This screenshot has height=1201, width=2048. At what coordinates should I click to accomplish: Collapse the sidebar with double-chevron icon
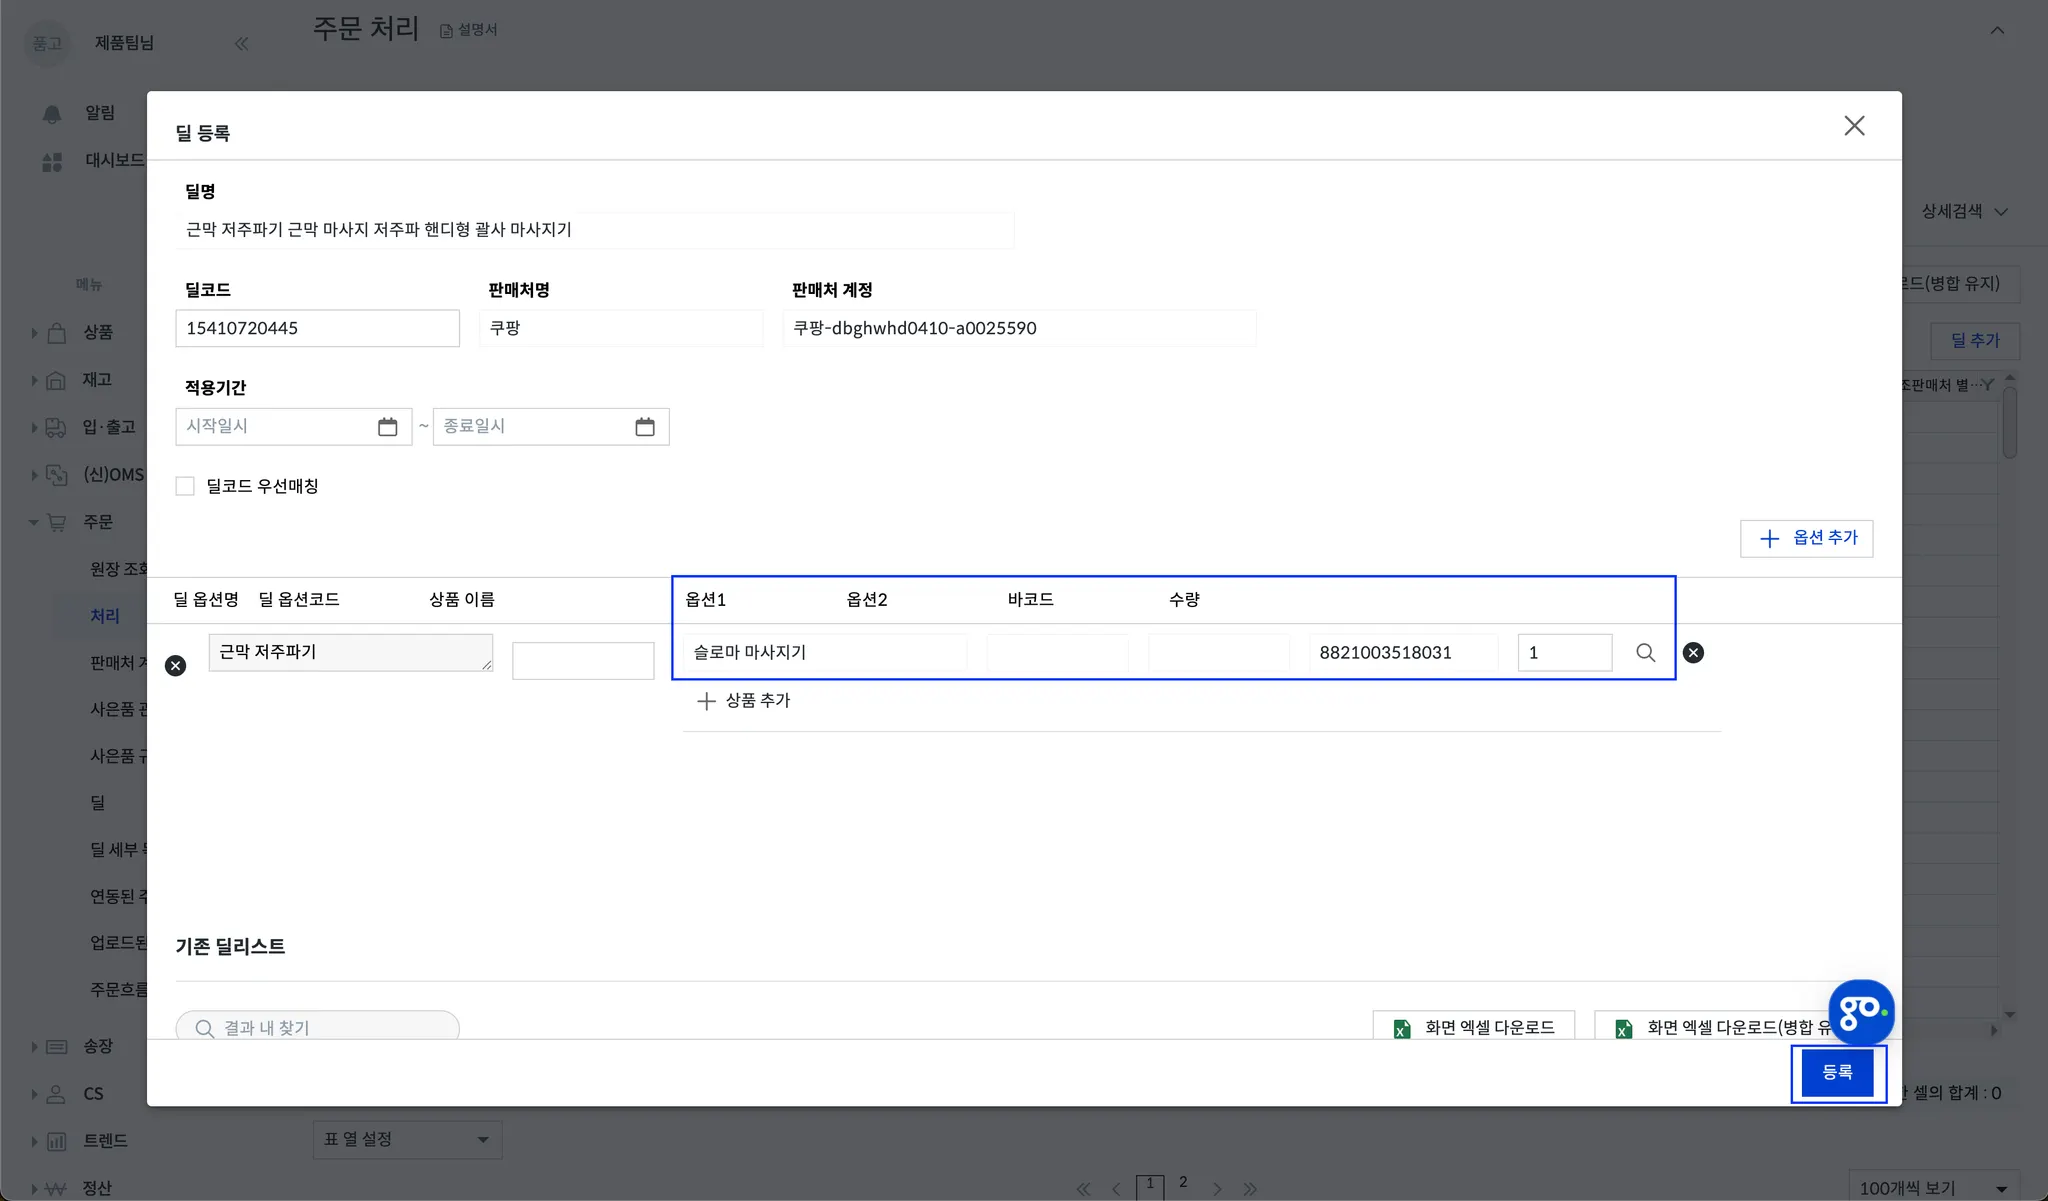tap(241, 43)
